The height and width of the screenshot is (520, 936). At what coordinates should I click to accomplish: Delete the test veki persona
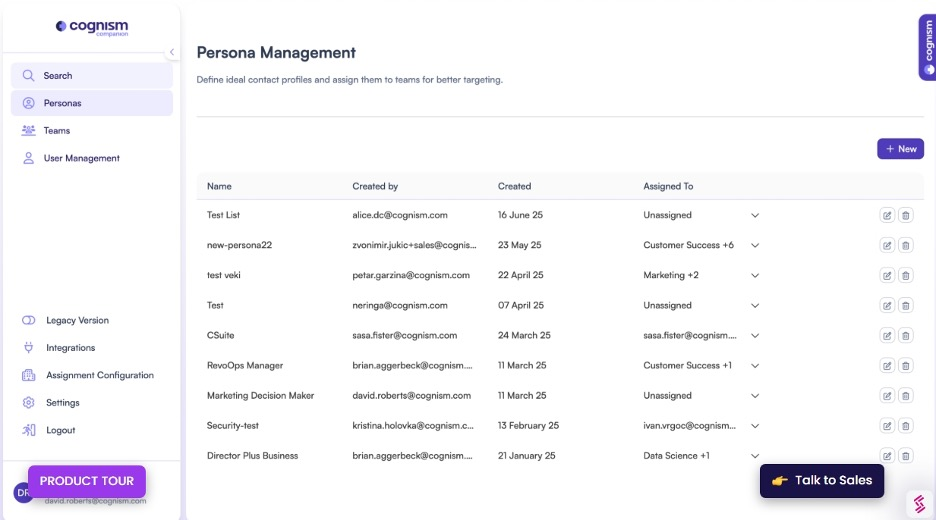point(906,275)
